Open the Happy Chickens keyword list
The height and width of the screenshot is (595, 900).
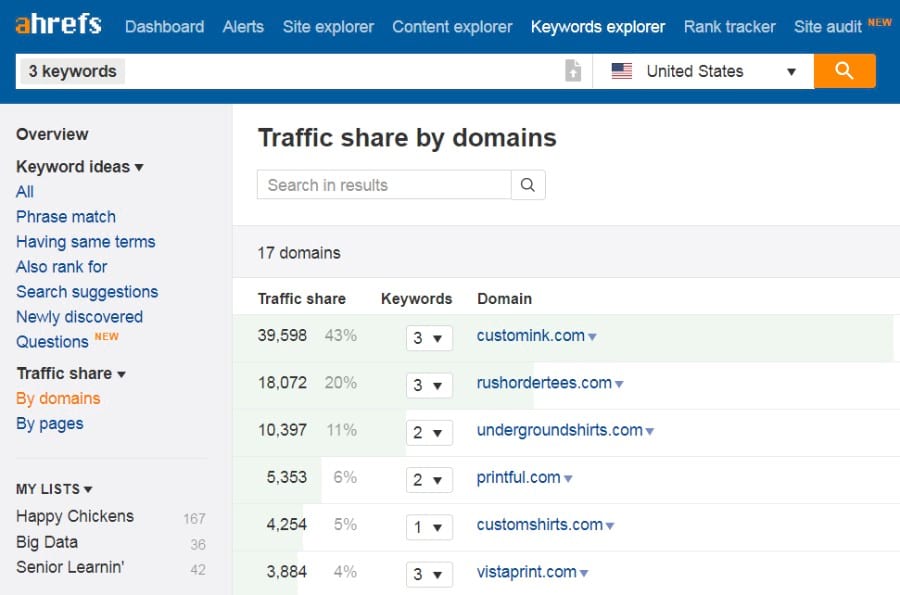(x=74, y=516)
